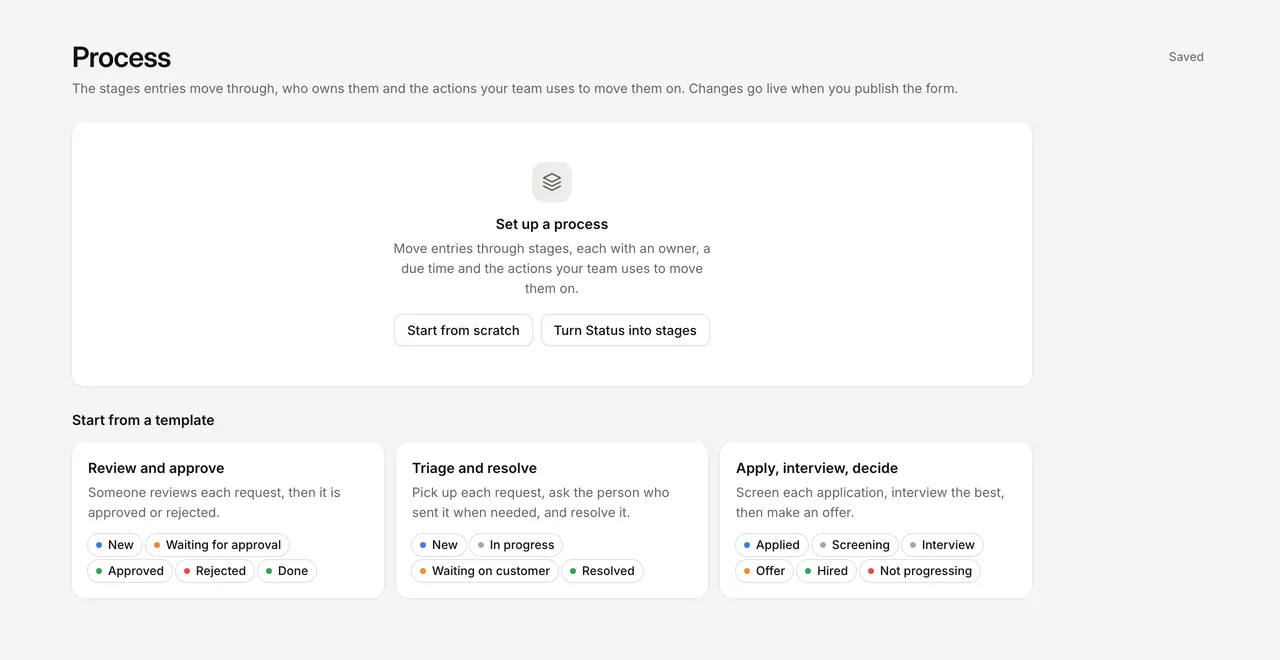
Task: Click the Rejected stage chip
Action: click(x=215, y=571)
